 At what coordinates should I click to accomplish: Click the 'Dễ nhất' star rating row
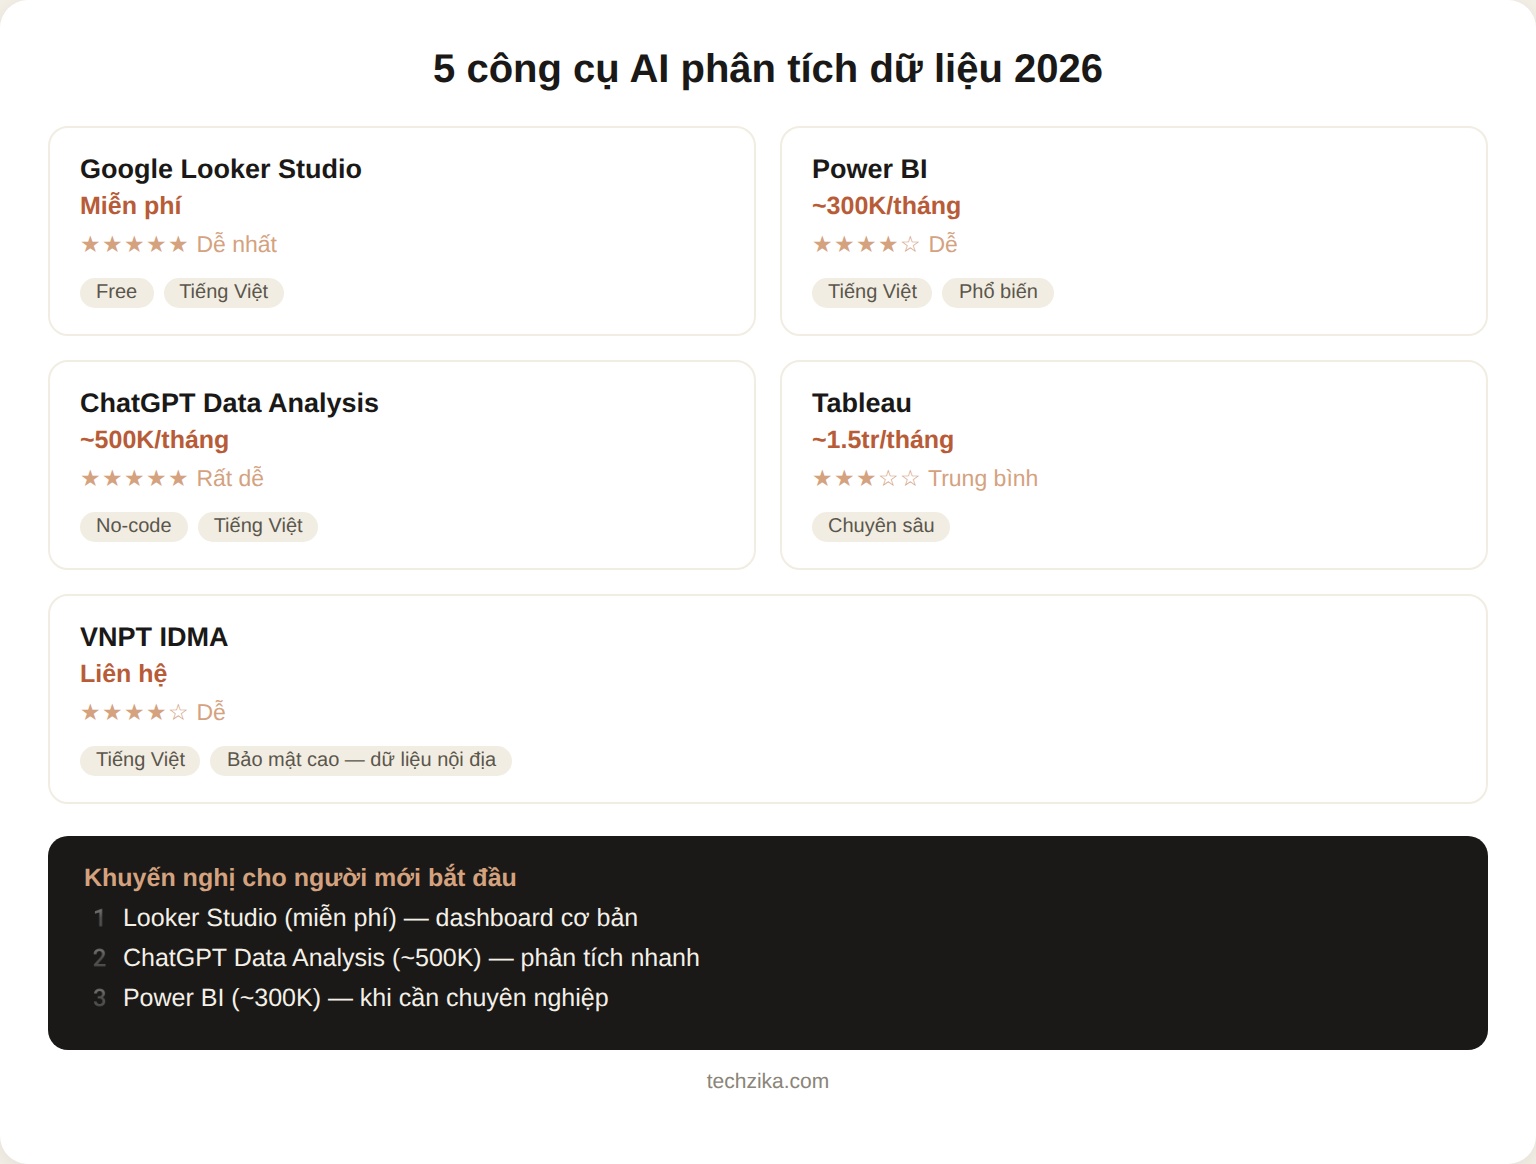179,244
